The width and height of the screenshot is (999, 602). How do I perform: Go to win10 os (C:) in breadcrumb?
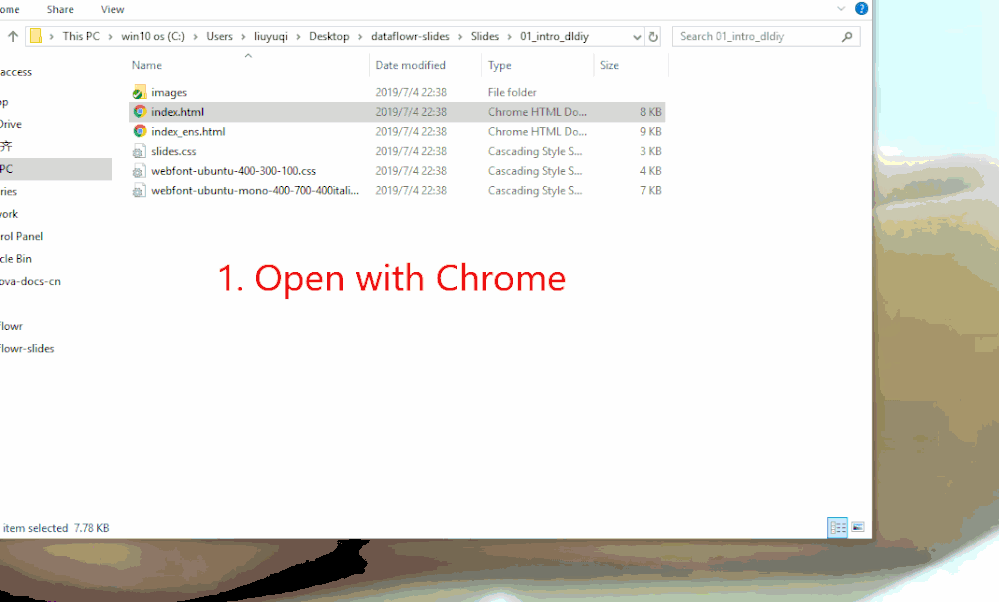click(153, 36)
